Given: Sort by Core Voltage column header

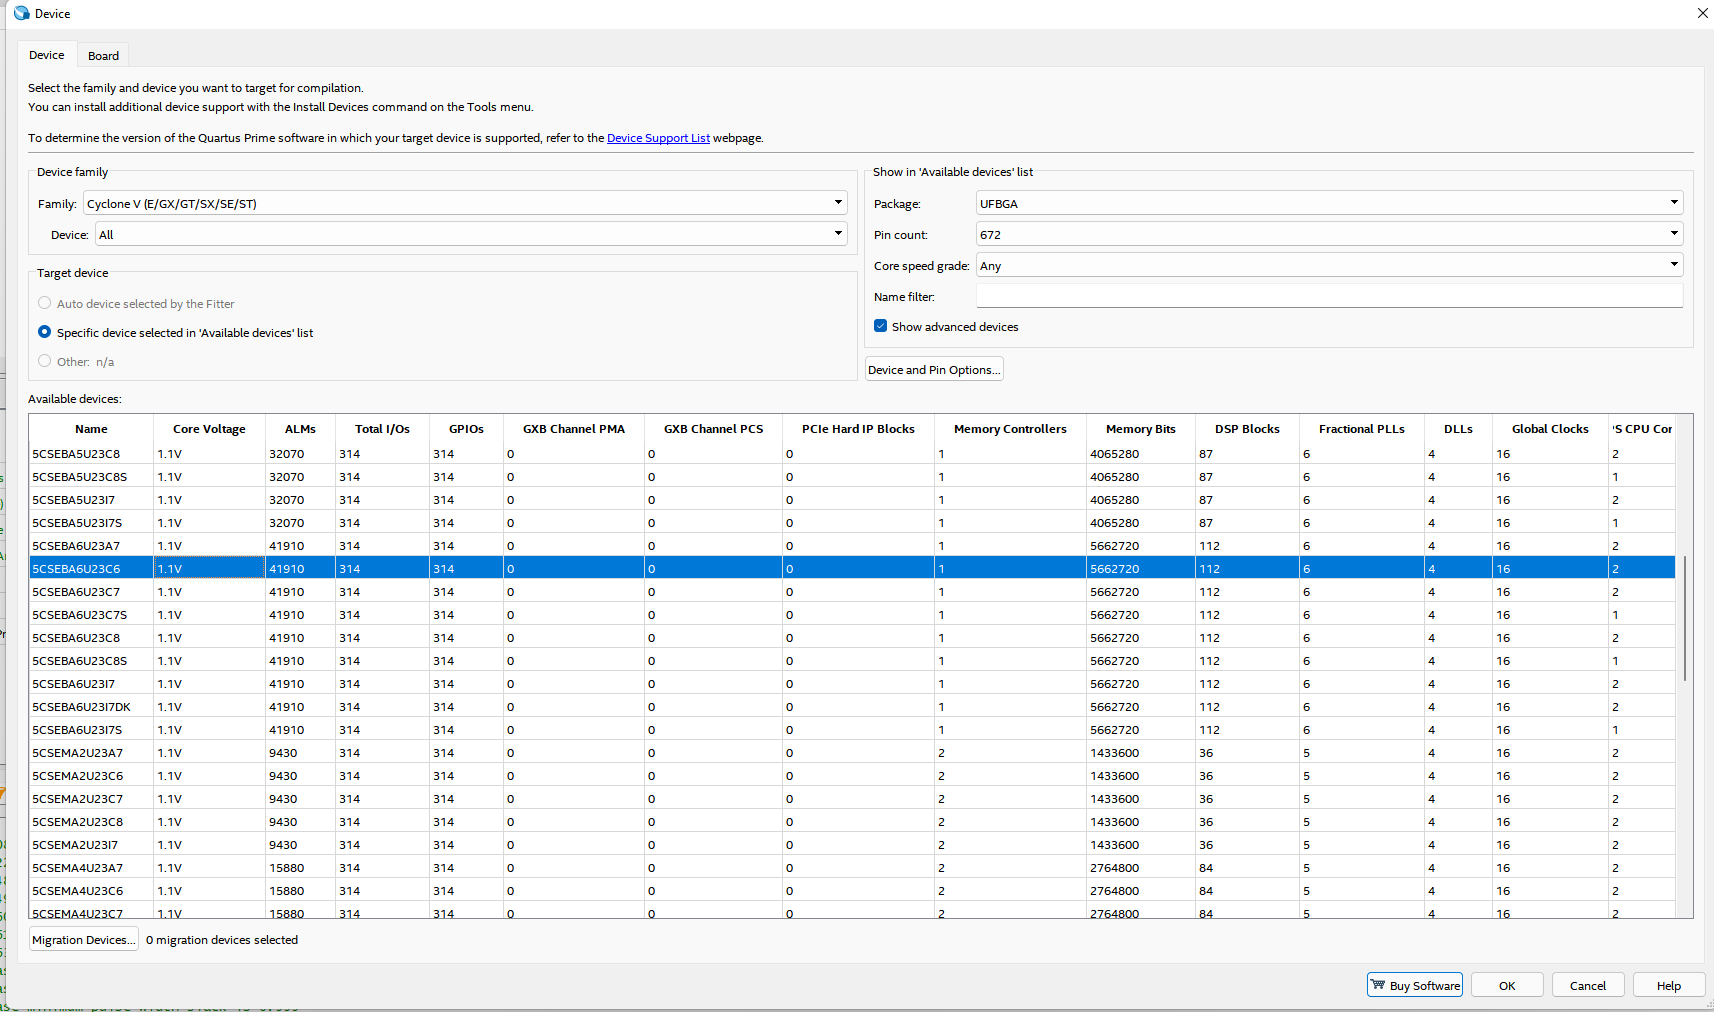Looking at the screenshot, I should [209, 428].
